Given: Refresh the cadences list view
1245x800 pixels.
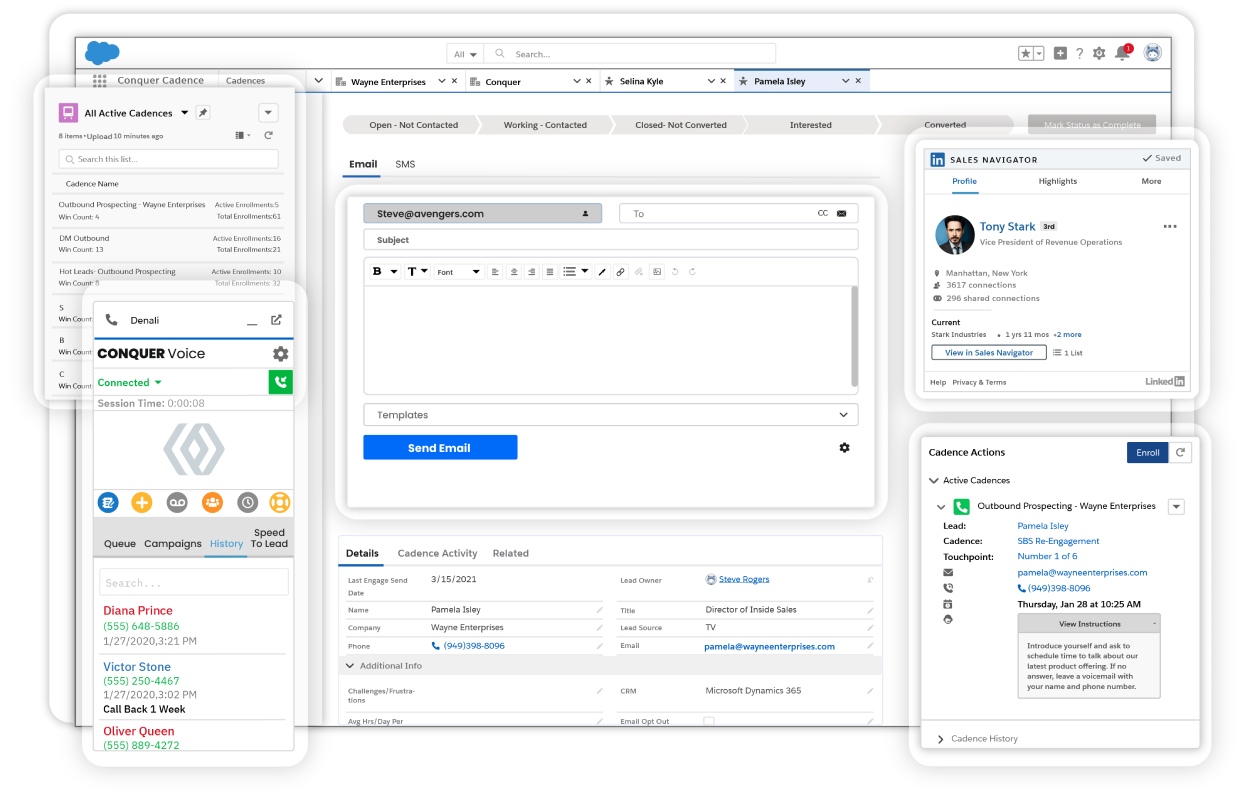Looking at the screenshot, I should 268,135.
